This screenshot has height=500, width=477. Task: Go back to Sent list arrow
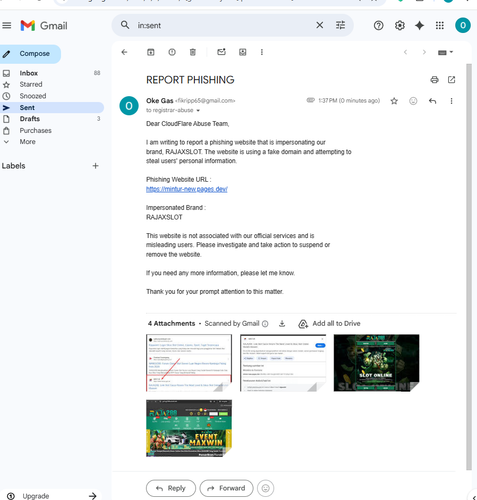pyautogui.click(x=124, y=52)
